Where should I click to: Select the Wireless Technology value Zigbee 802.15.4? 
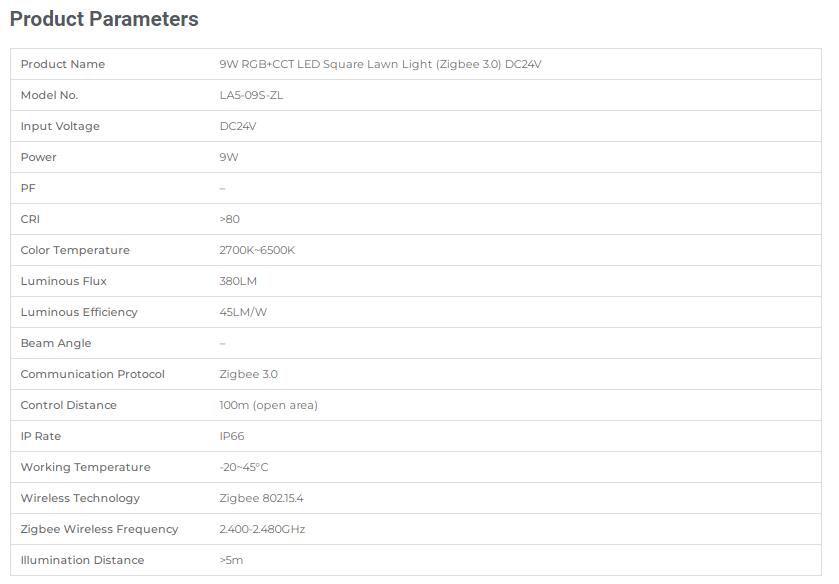tap(262, 498)
